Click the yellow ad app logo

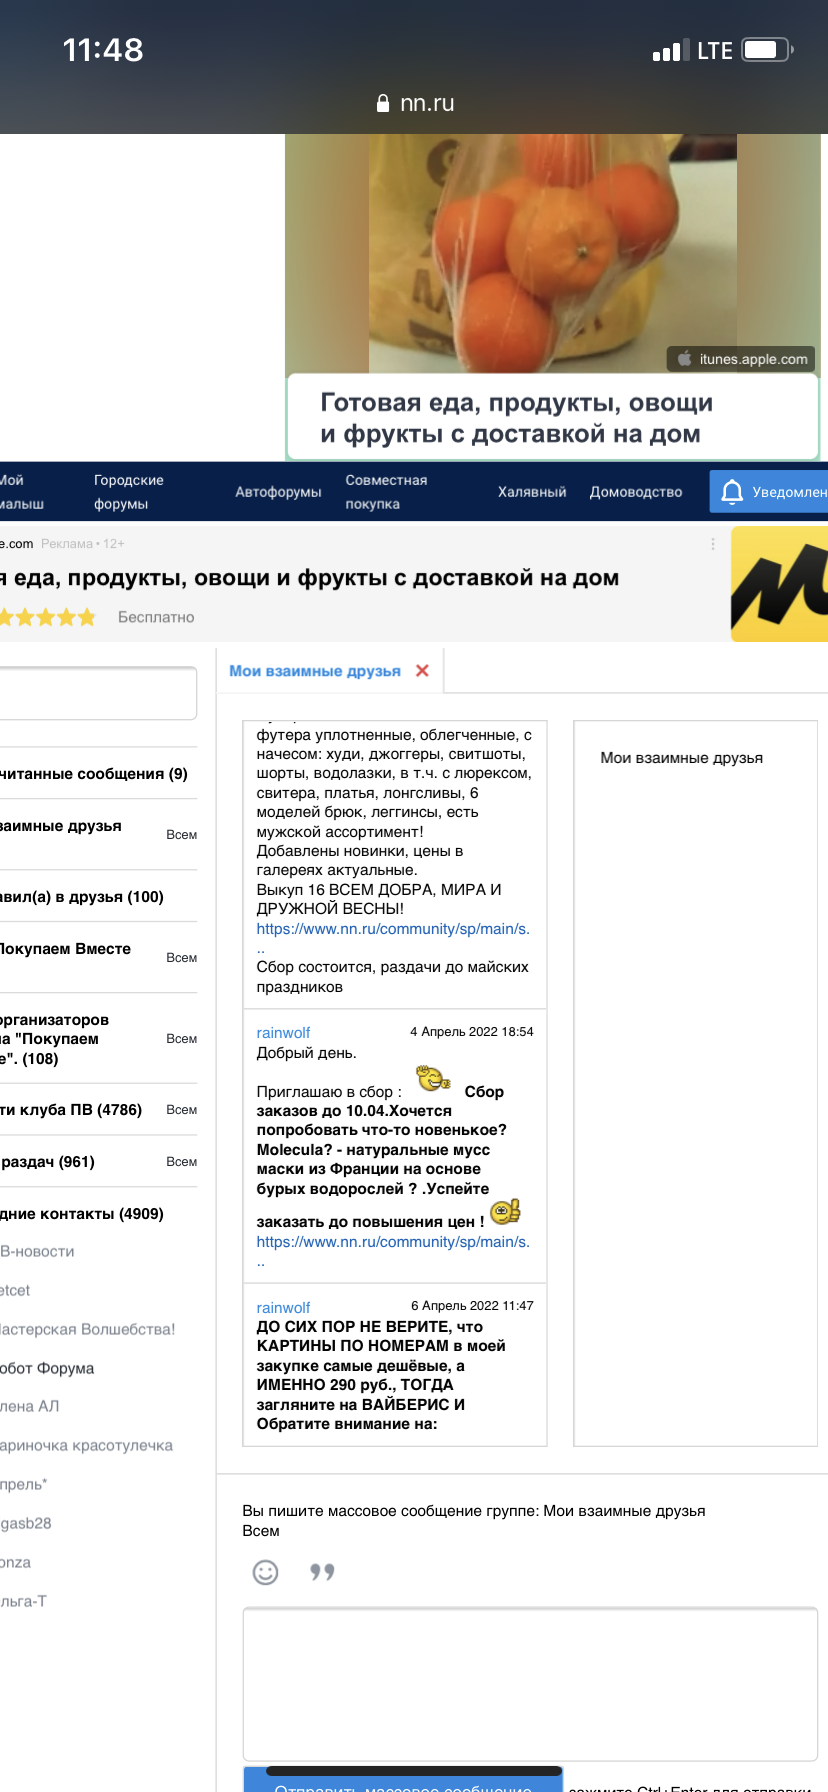pyautogui.click(x=780, y=584)
